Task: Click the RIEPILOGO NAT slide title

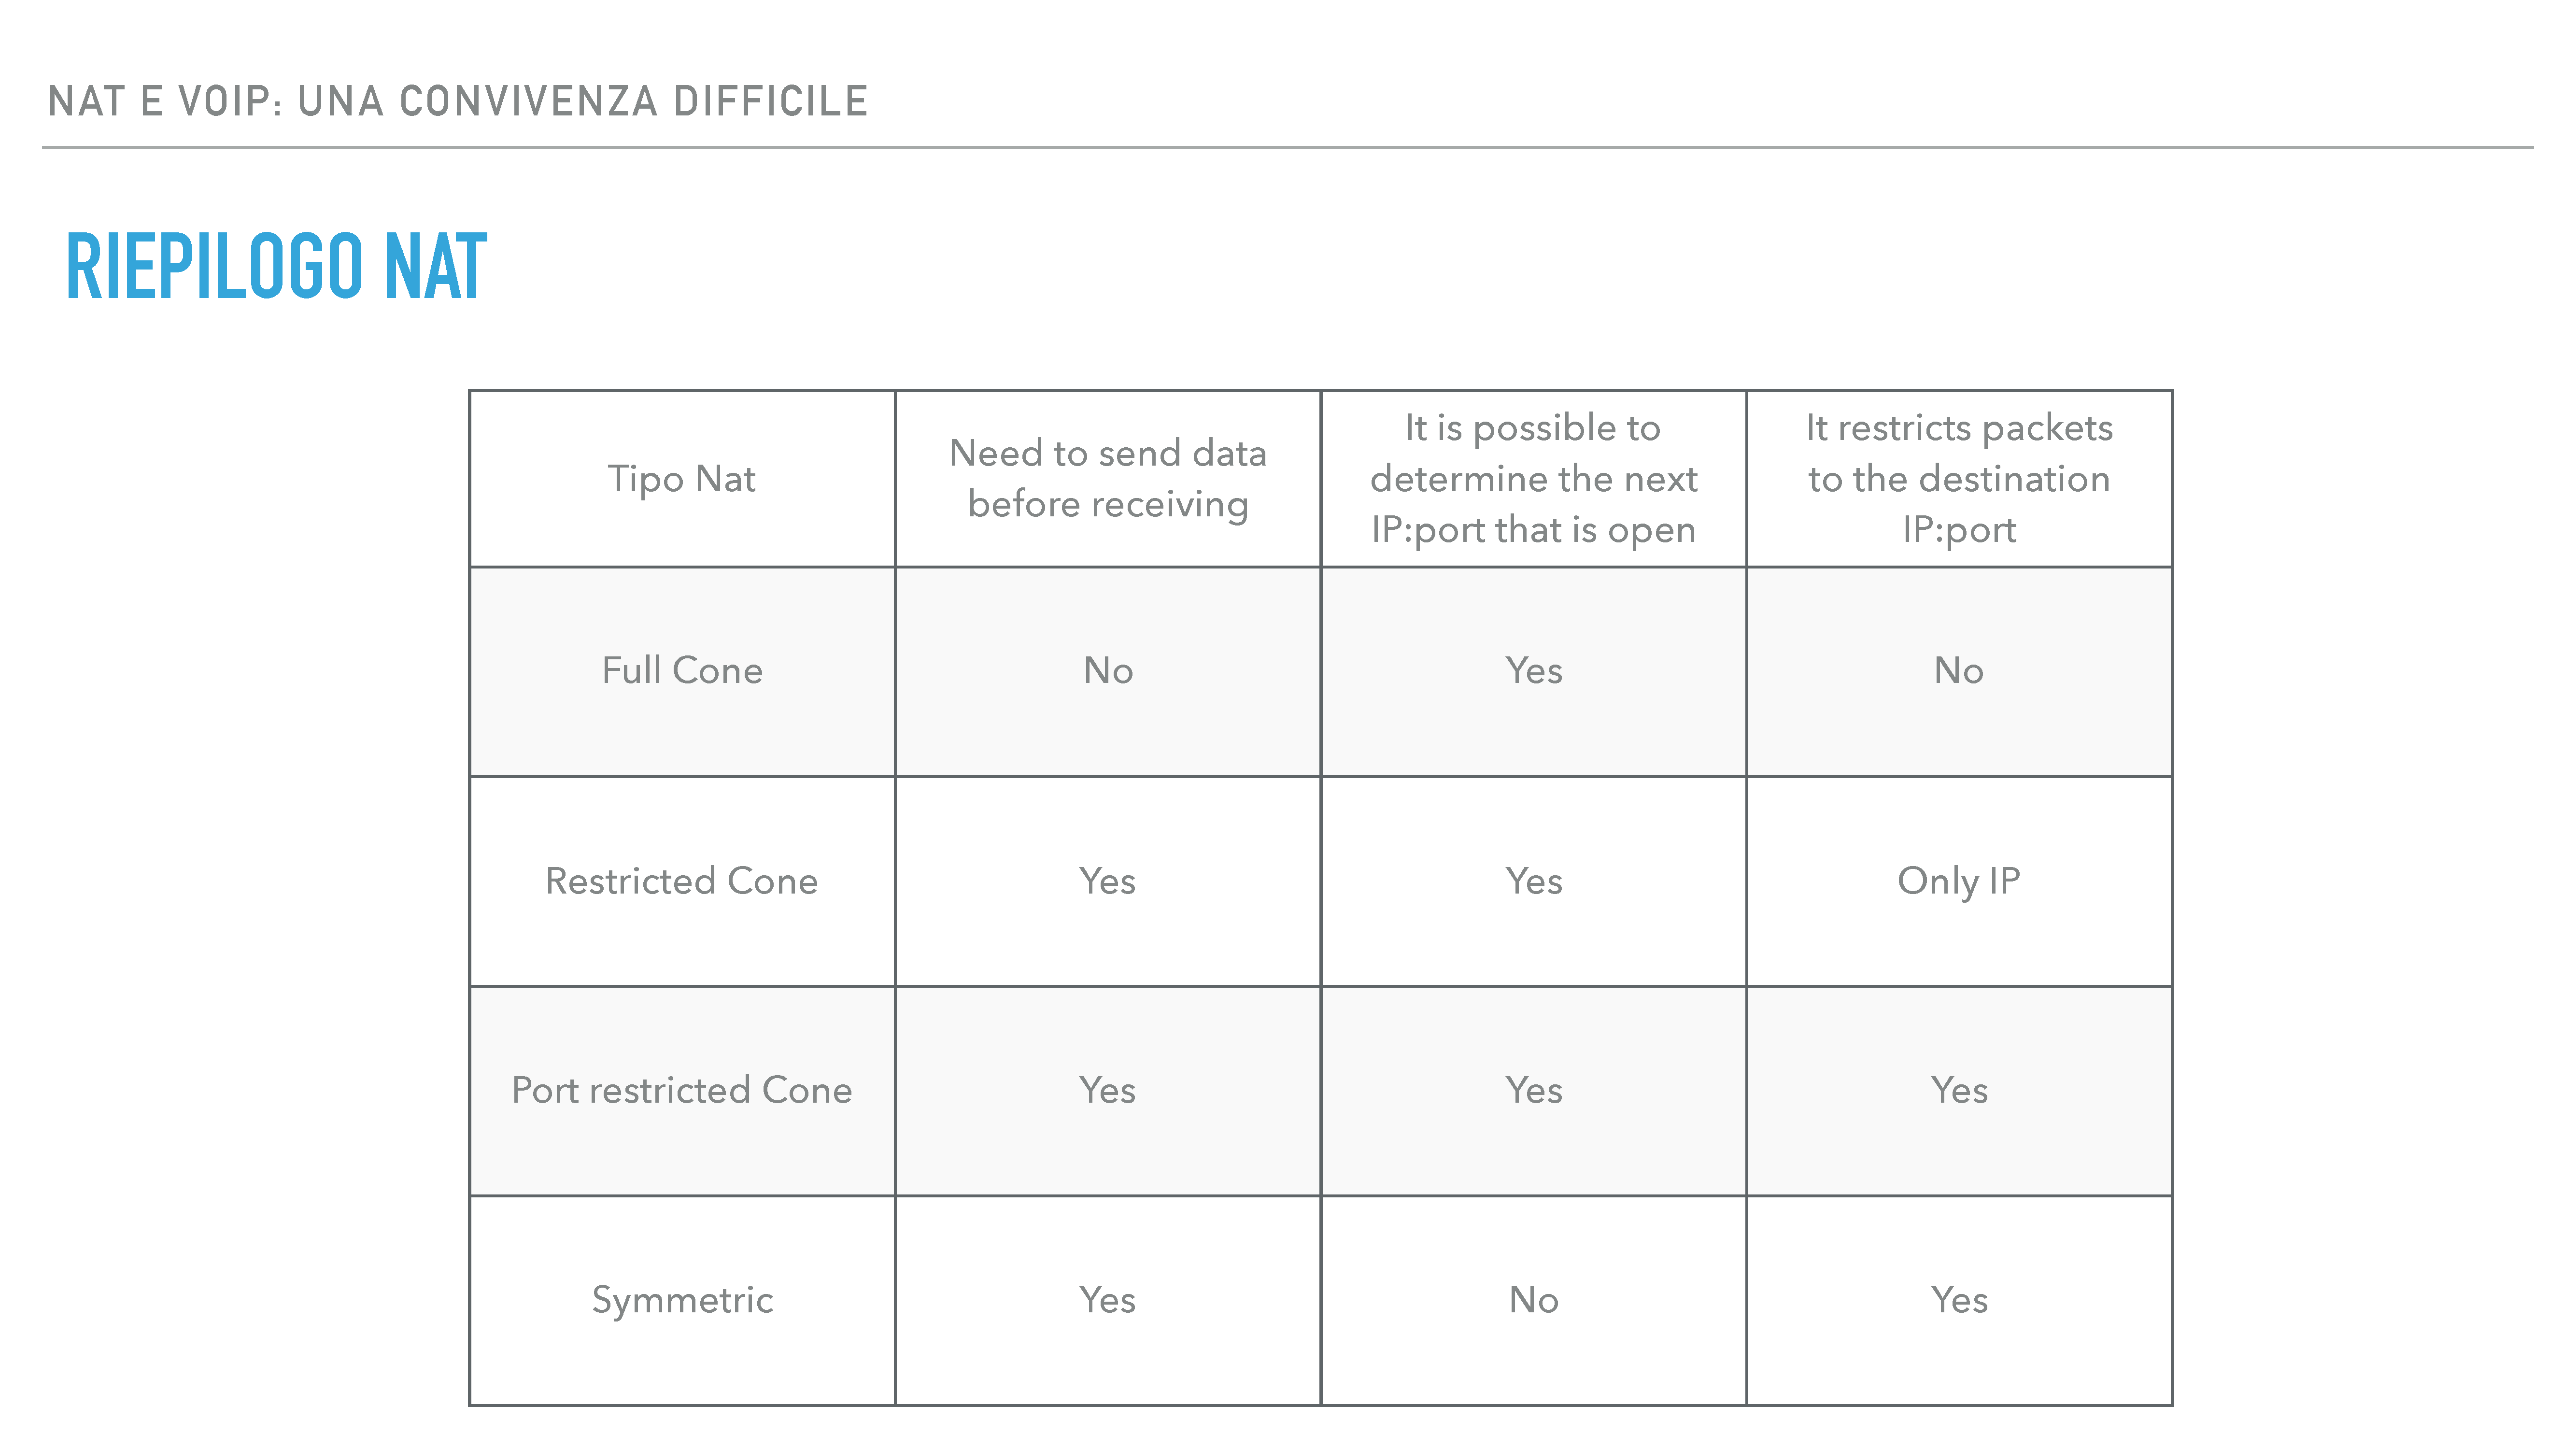Action: pyautogui.click(x=276, y=266)
